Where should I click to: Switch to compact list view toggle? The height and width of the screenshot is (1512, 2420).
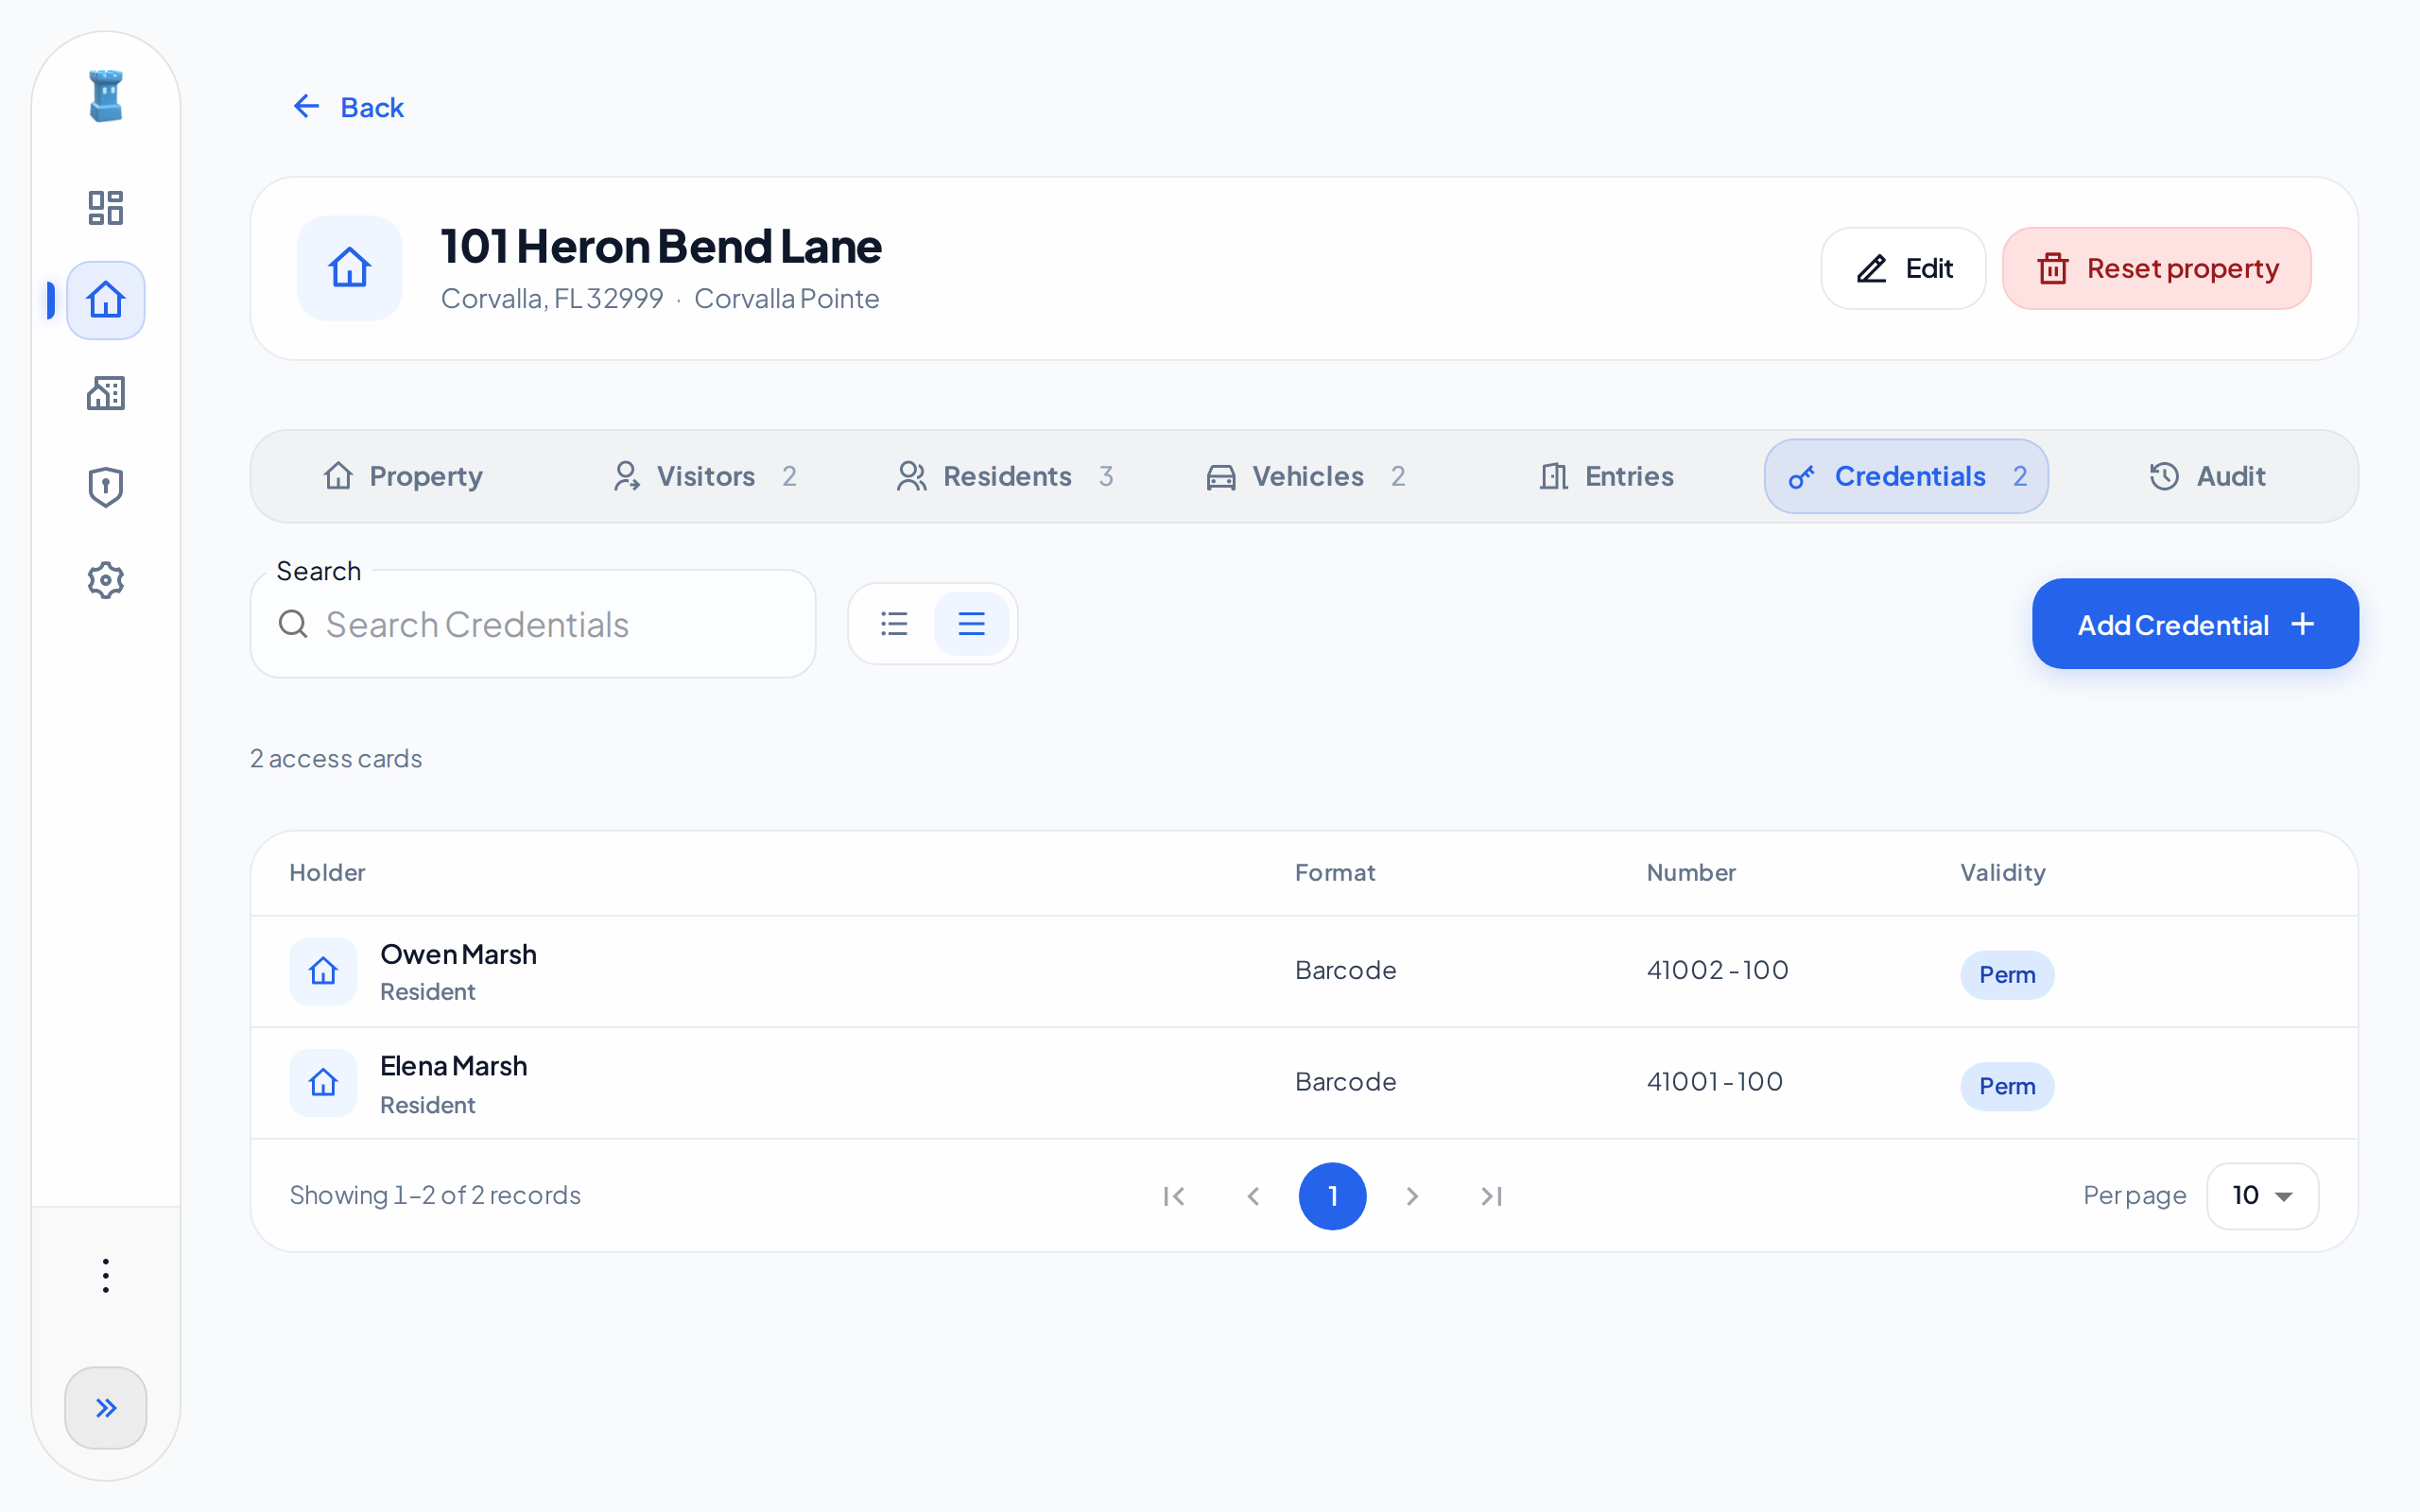(894, 624)
